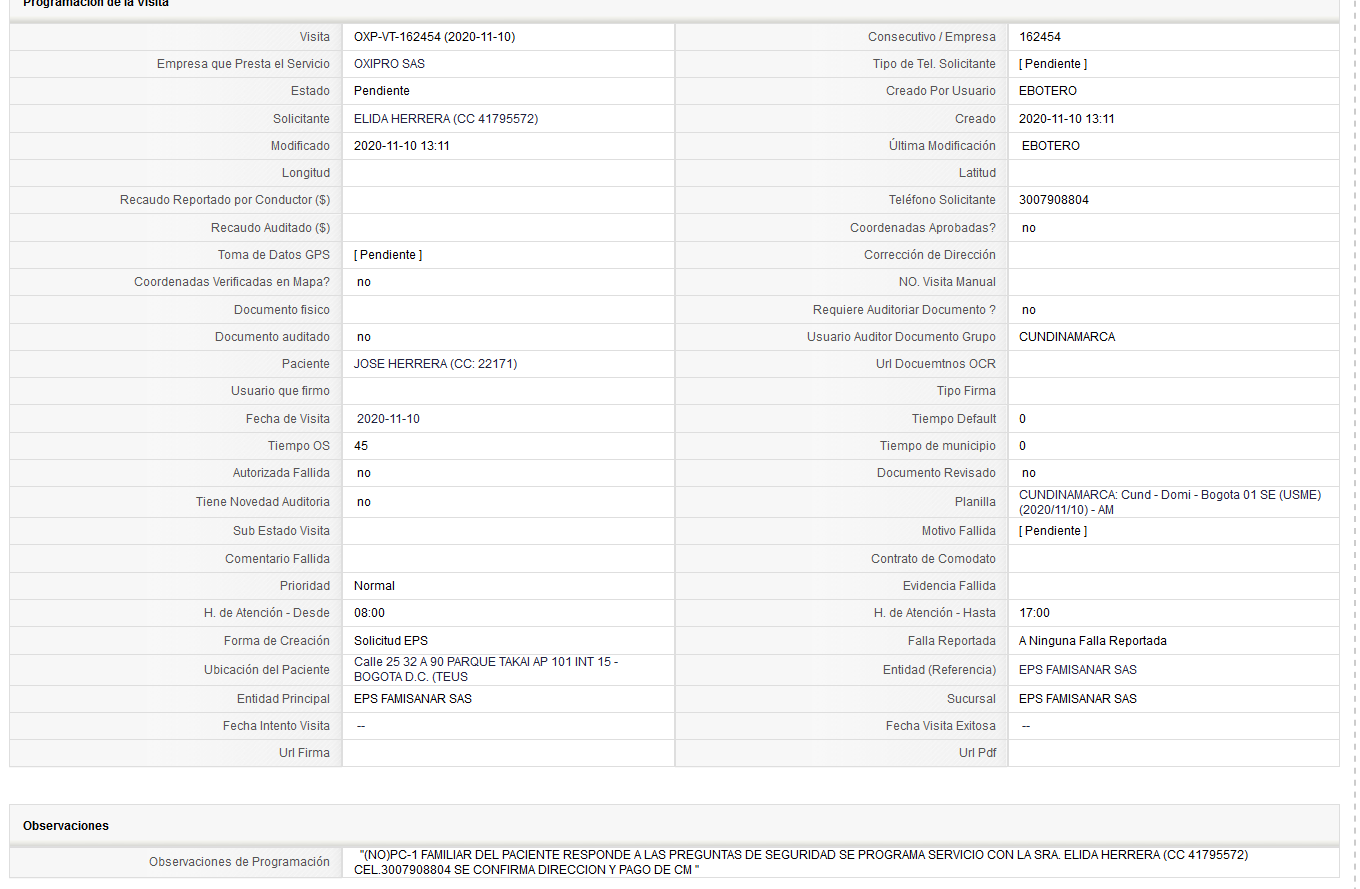Click the NO. Visita Manual label
1360x889 pixels.
click(x=947, y=282)
